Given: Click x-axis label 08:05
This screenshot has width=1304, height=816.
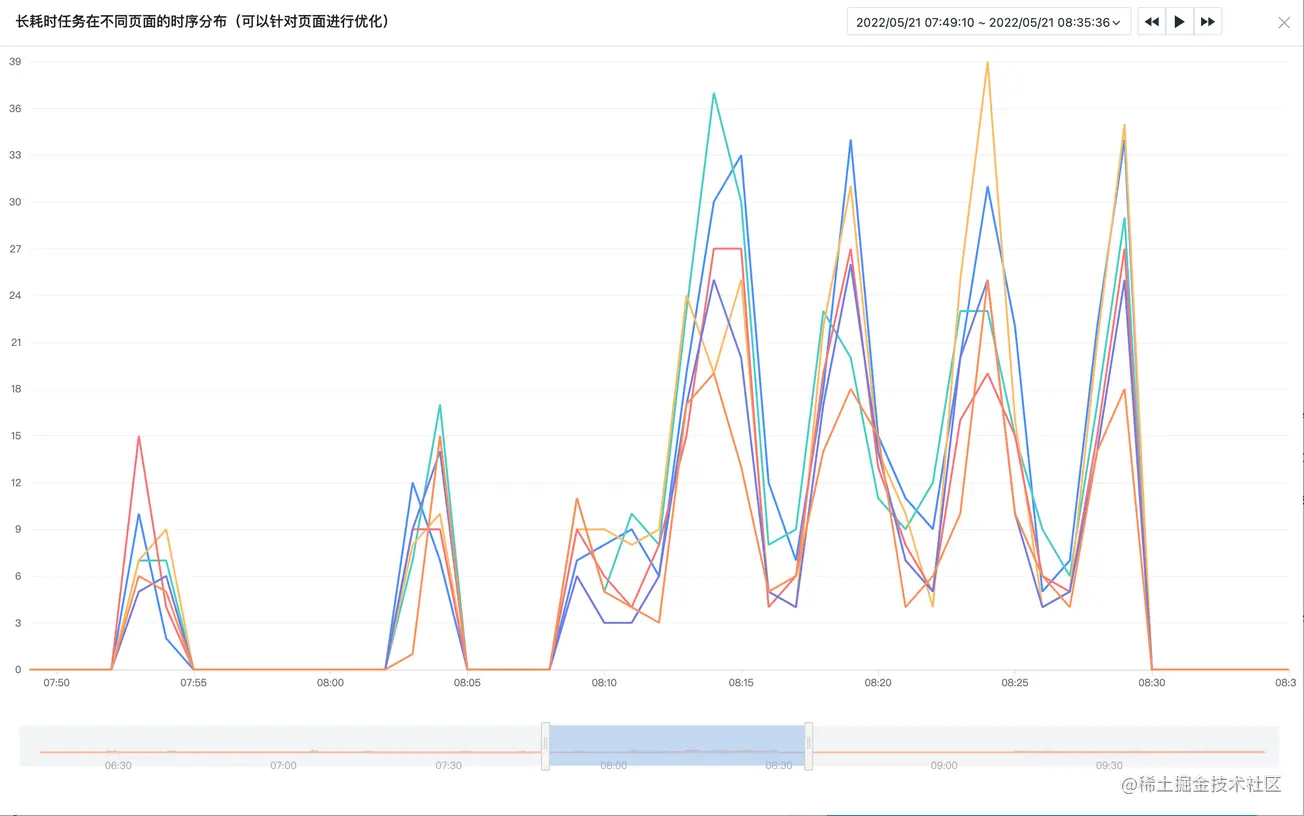Looking at the screenshot, I should point(467,683).
